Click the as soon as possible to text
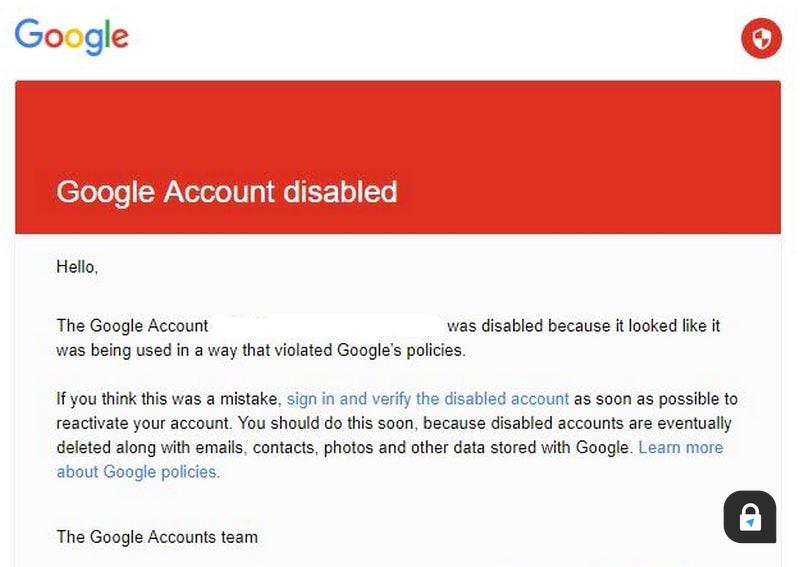Screen dimensions: 800x567 [656, 399]
